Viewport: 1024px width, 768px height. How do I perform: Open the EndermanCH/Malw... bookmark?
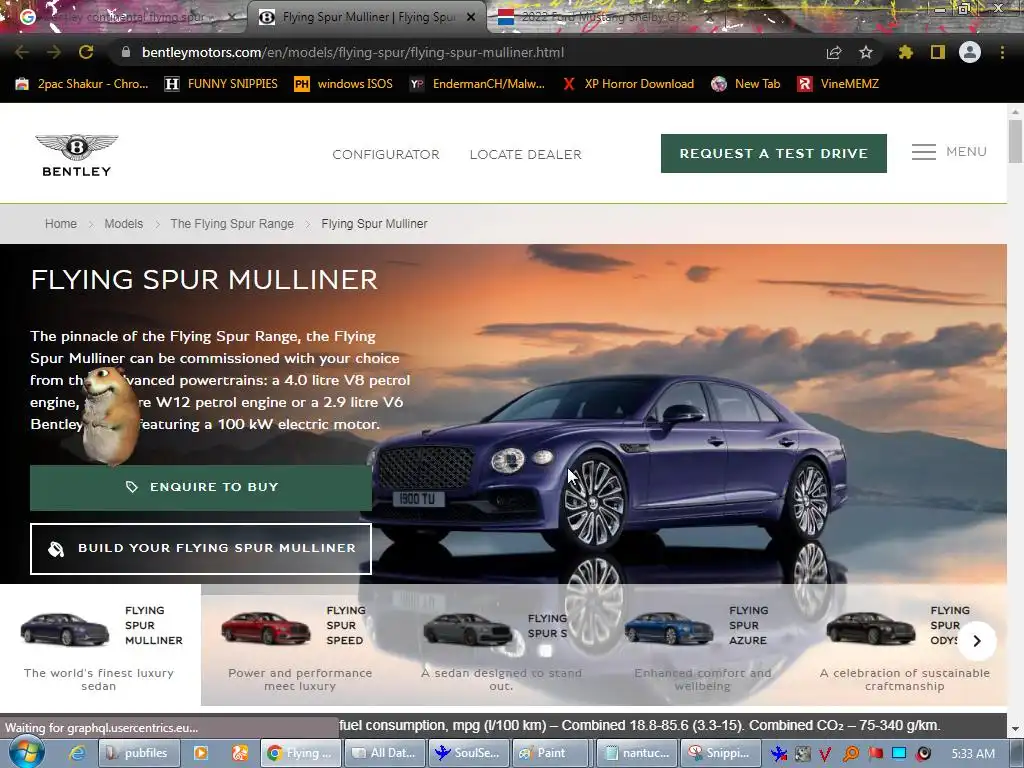(x=477, y=84)
